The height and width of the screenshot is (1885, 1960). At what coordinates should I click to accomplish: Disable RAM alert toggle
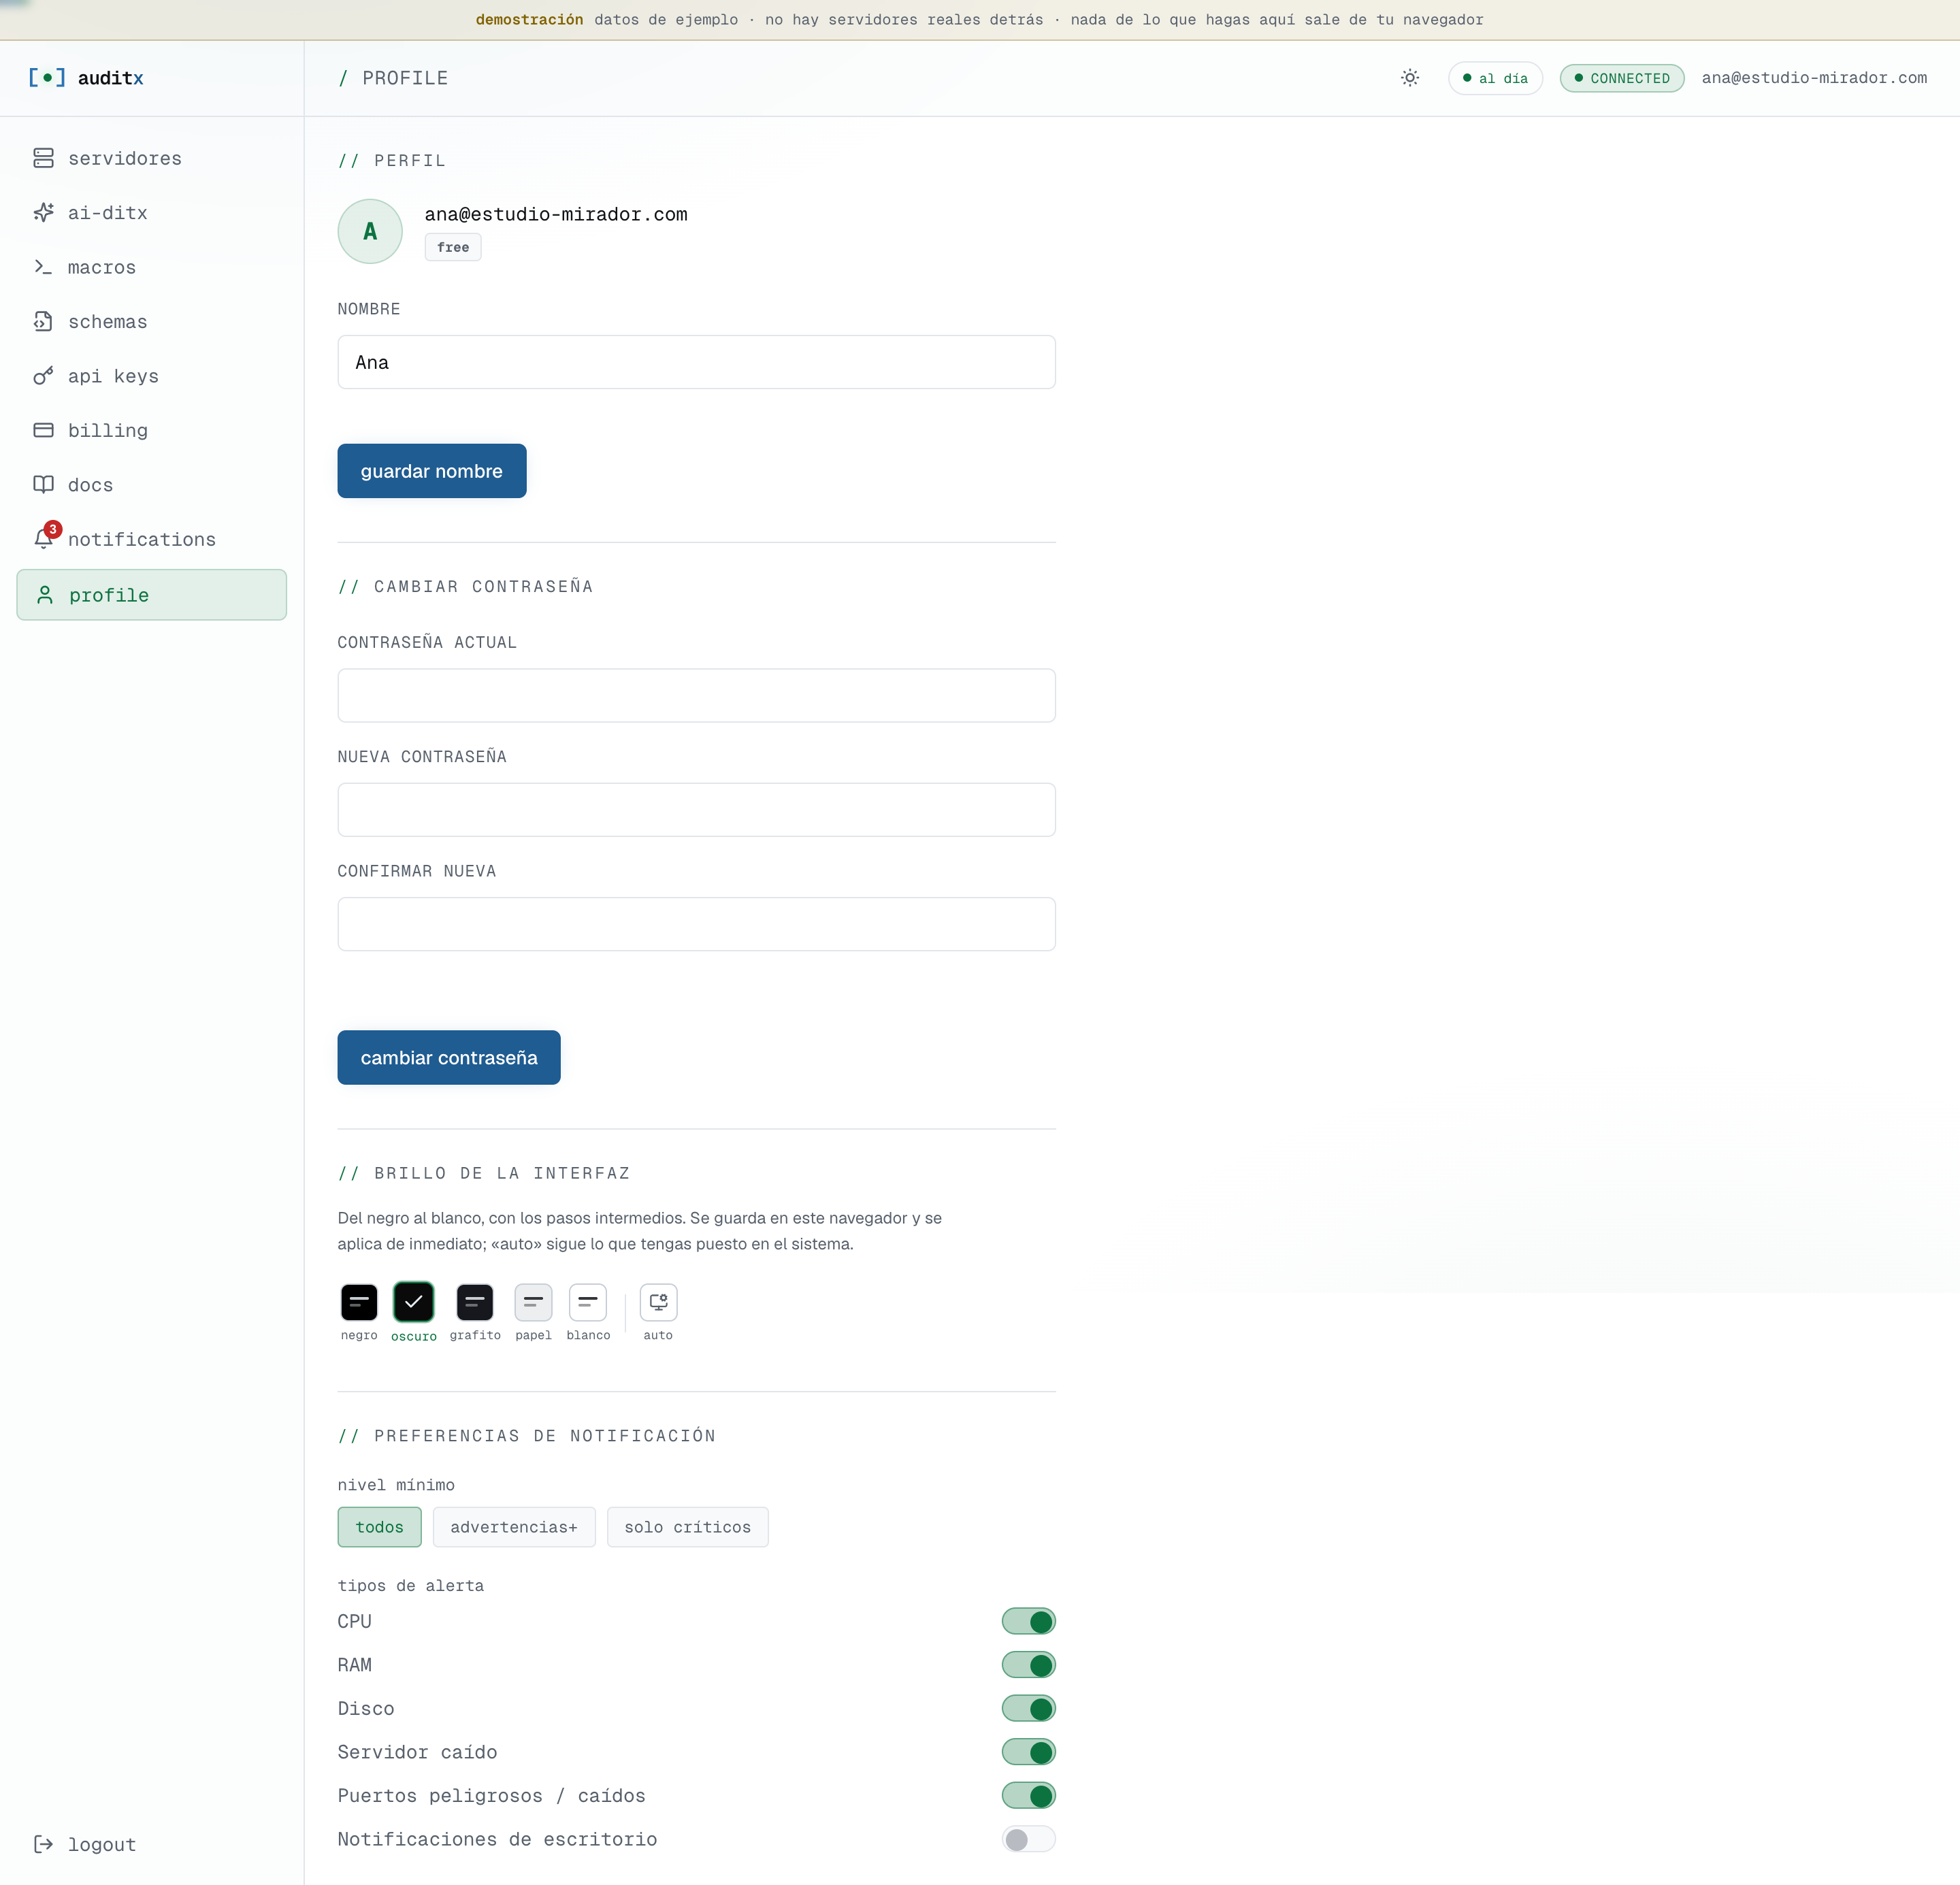(x=1028, y=1665)
